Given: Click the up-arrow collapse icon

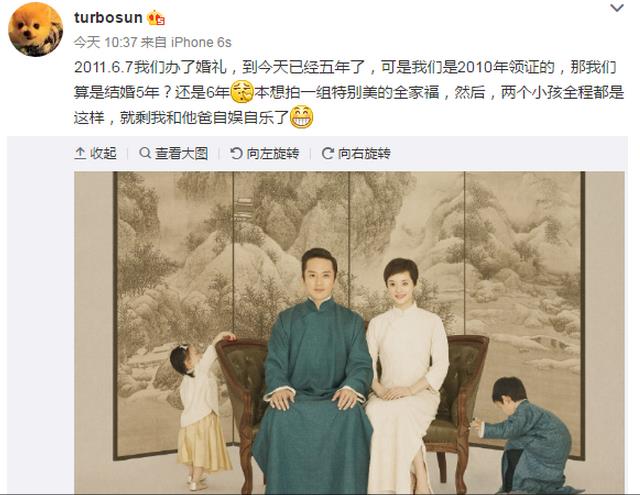Looking at the screenshot, I should point(80,153).
